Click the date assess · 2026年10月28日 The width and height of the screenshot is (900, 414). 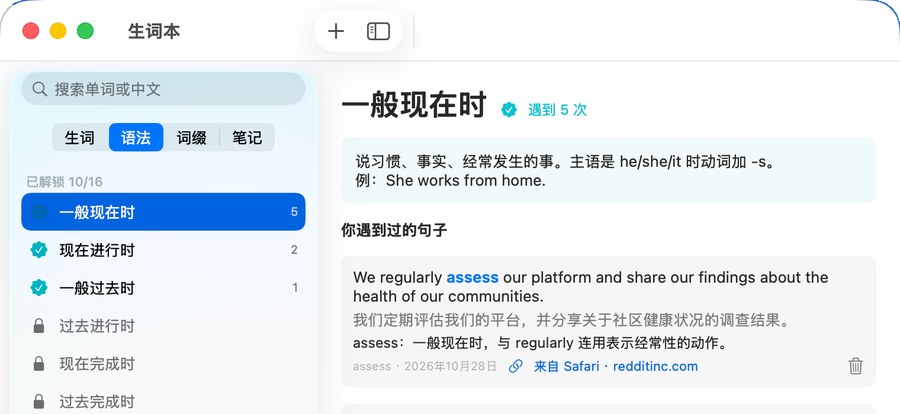pos(425,366)
